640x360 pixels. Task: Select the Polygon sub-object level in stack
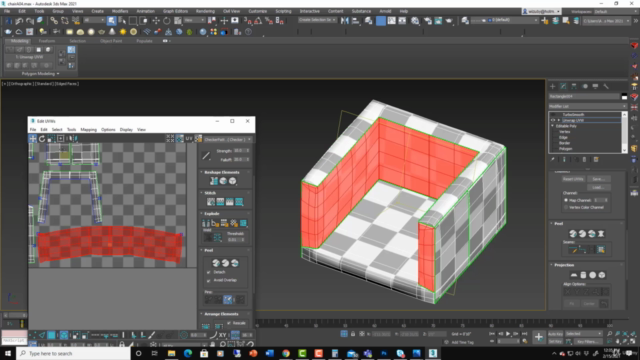point(566,149)
